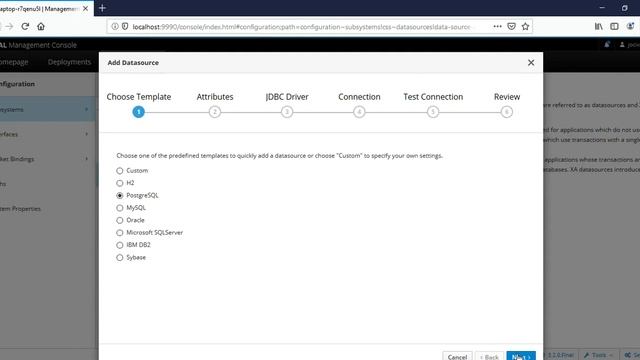Click the Connection step label
The image size is (640, 360).
click(359, 97)
